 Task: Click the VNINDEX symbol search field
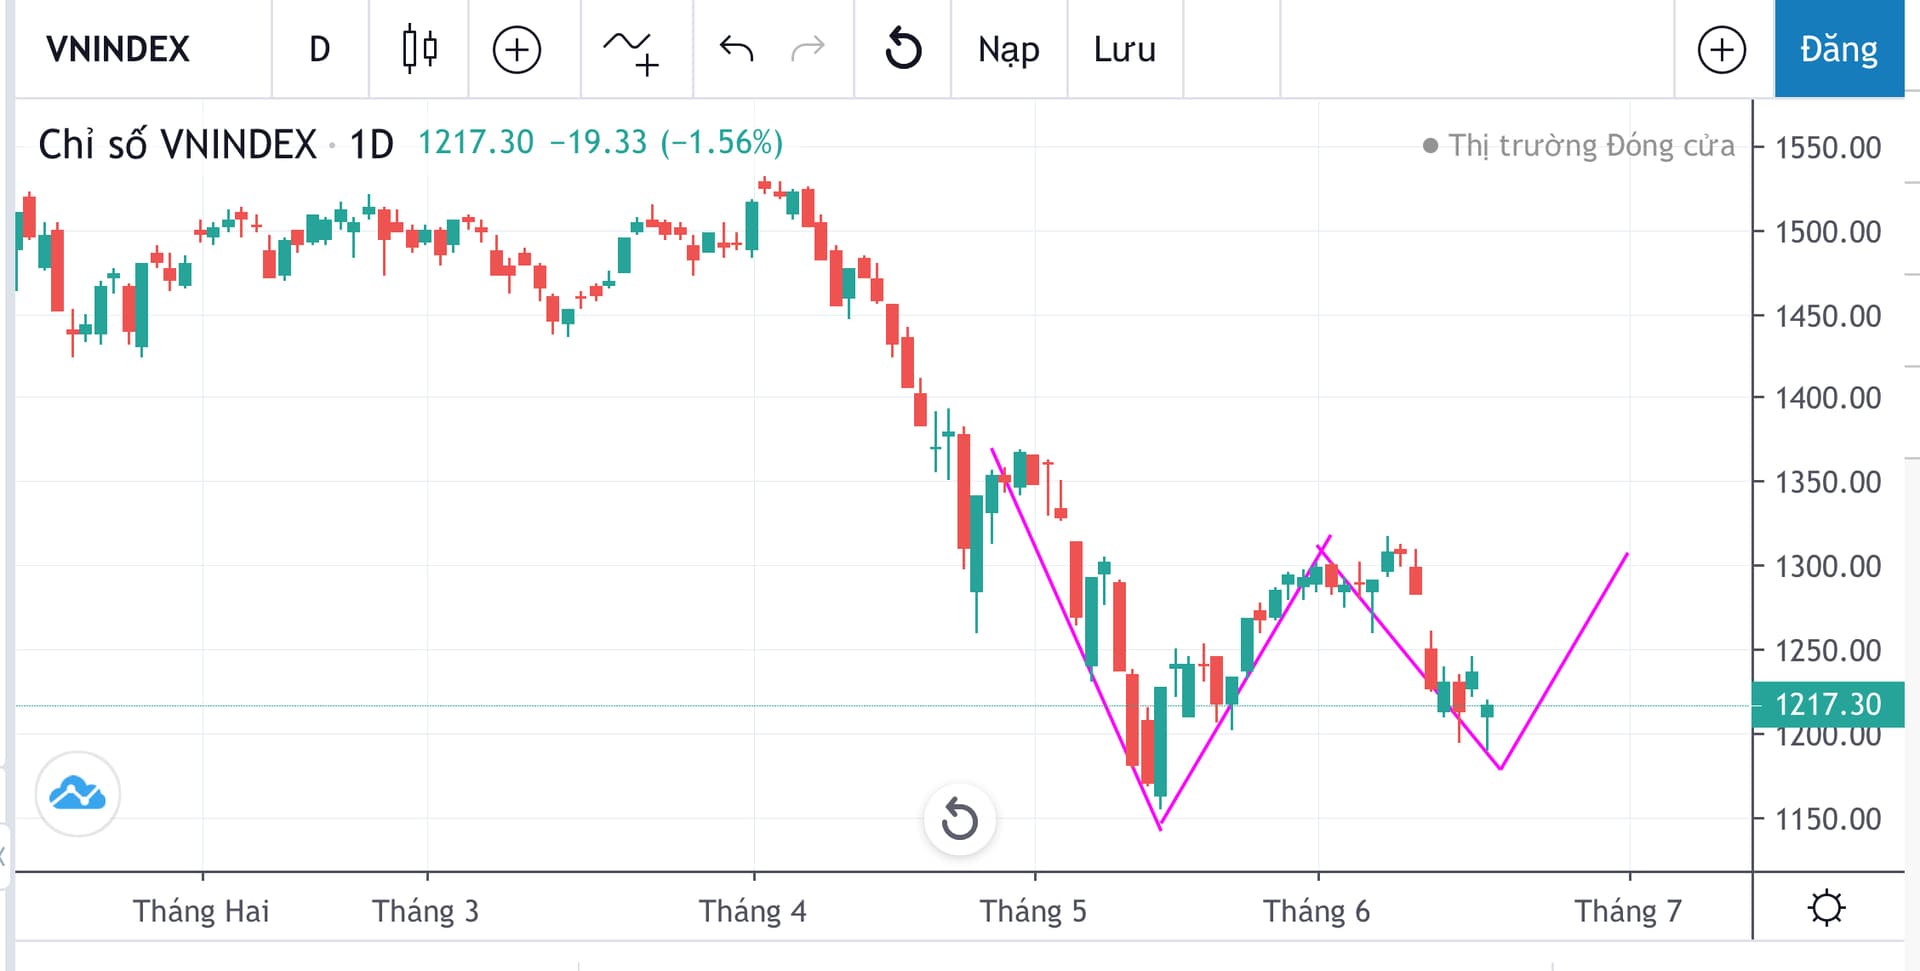pos(118,49)
